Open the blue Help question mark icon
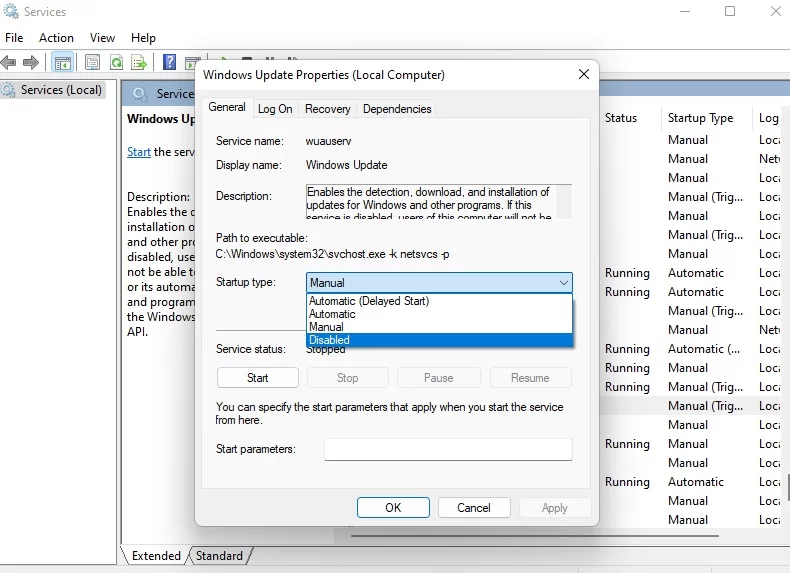790x573 pixels. click(x=170, y=62)
